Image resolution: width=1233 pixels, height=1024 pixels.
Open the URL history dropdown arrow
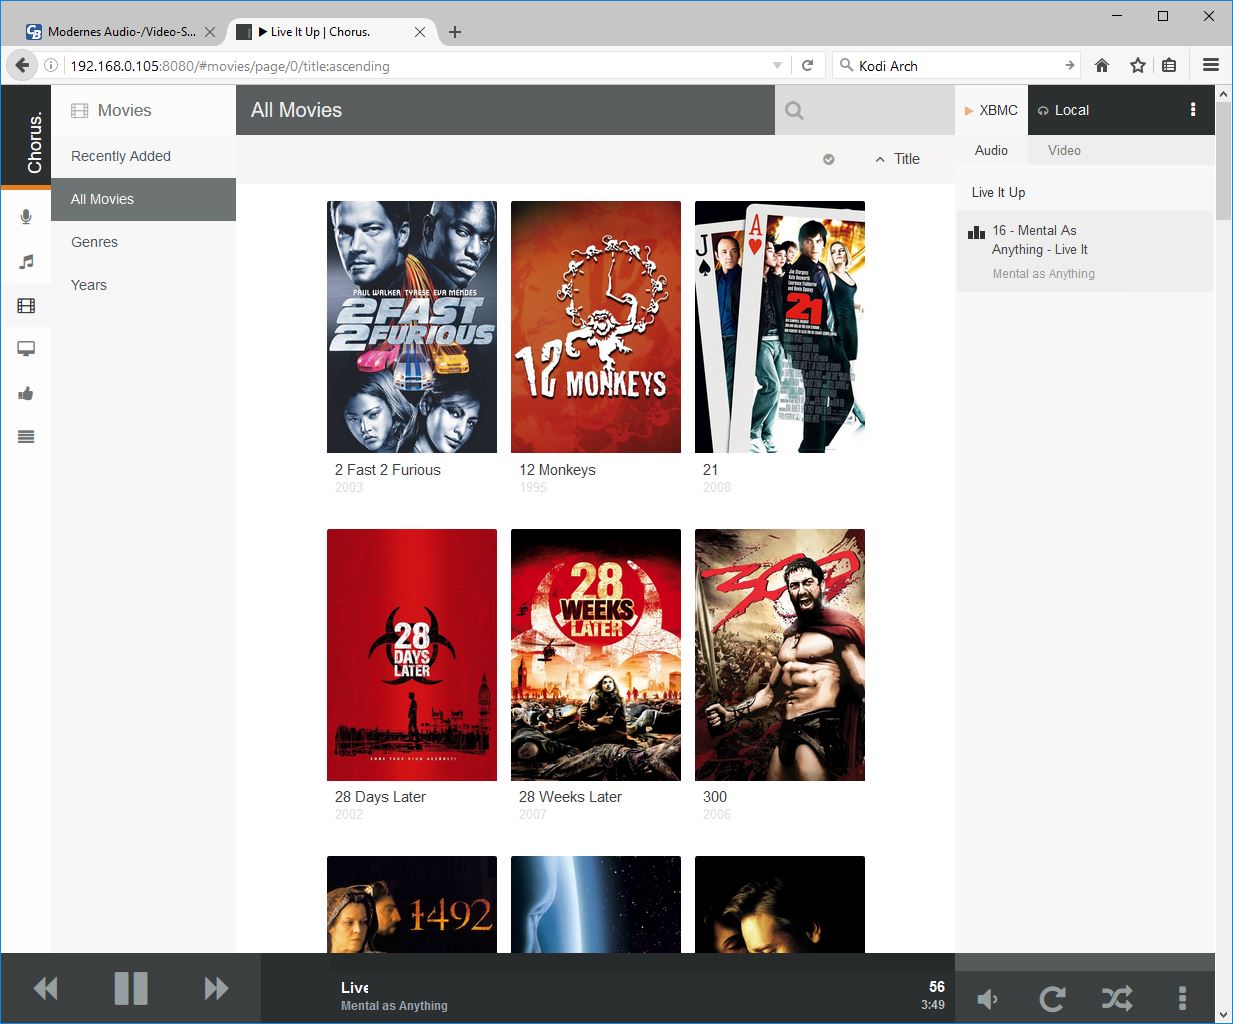point(777,65)
